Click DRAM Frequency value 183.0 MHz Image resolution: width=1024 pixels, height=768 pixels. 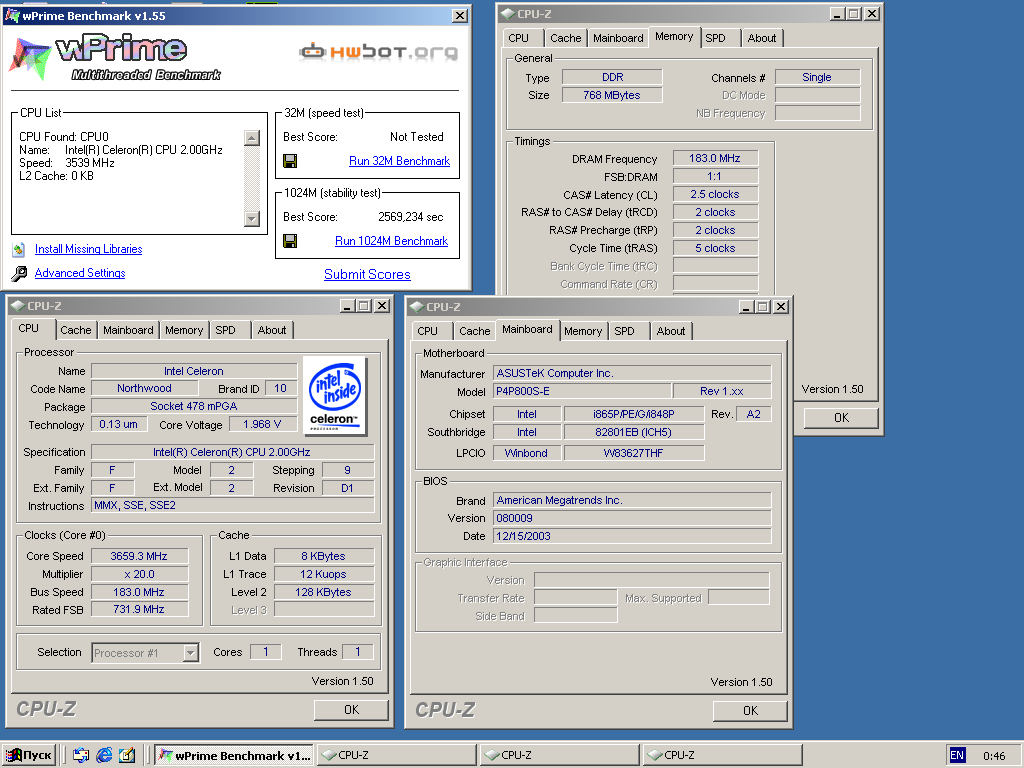tap(715, 158)
